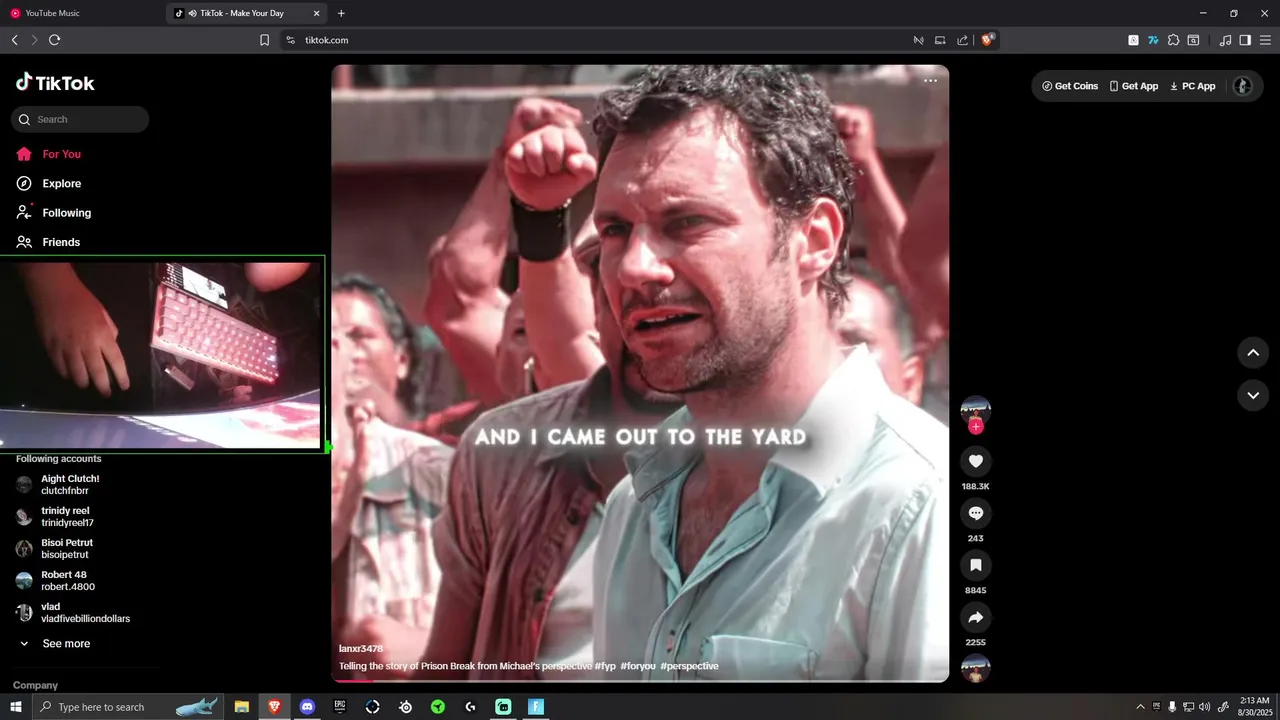
Task: Open the media control music note icon
Action: [1225, 40]
